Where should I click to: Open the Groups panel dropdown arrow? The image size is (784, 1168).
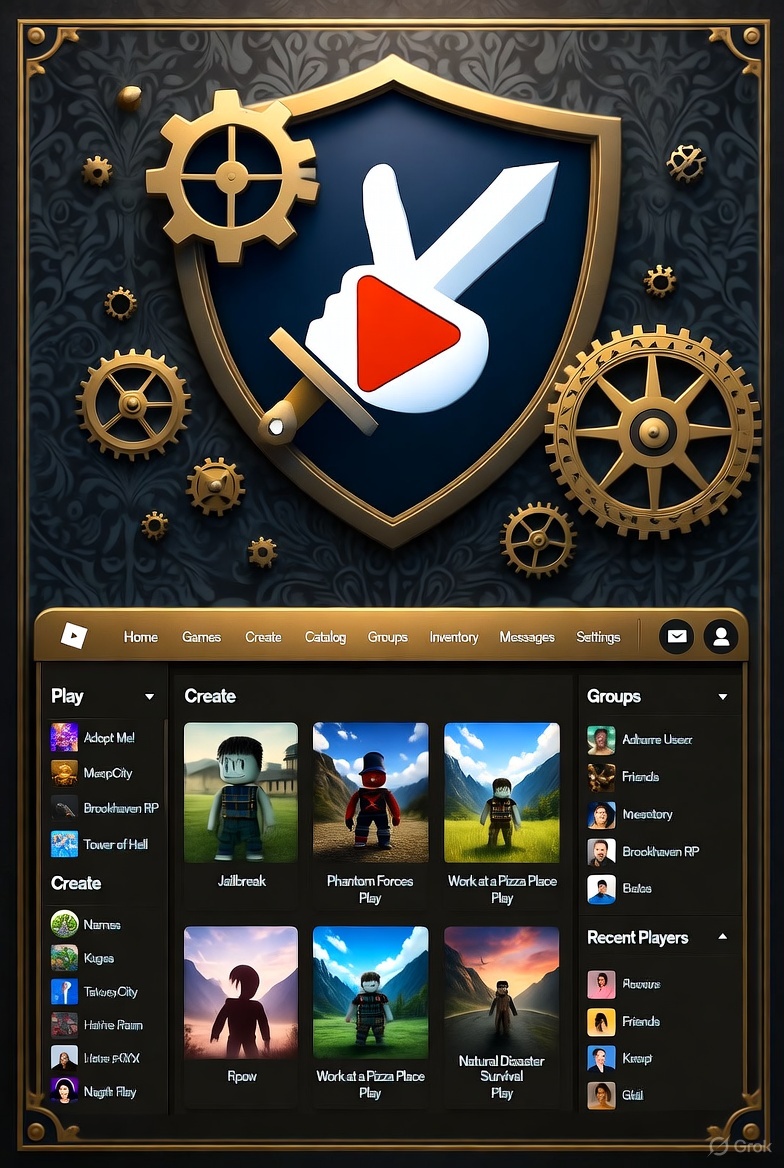723,697
